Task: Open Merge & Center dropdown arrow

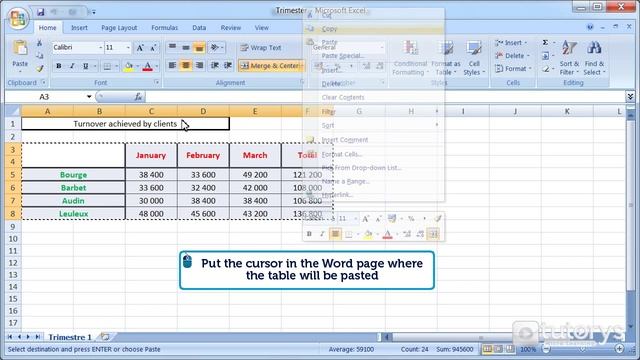Action: coord(302,66)
